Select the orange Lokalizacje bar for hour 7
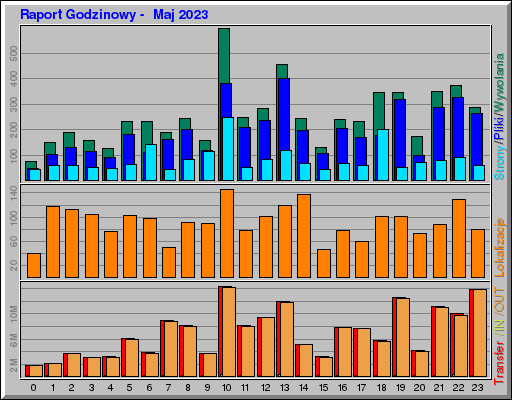This screenshot has height=400, width=512. tap(169, 262)
